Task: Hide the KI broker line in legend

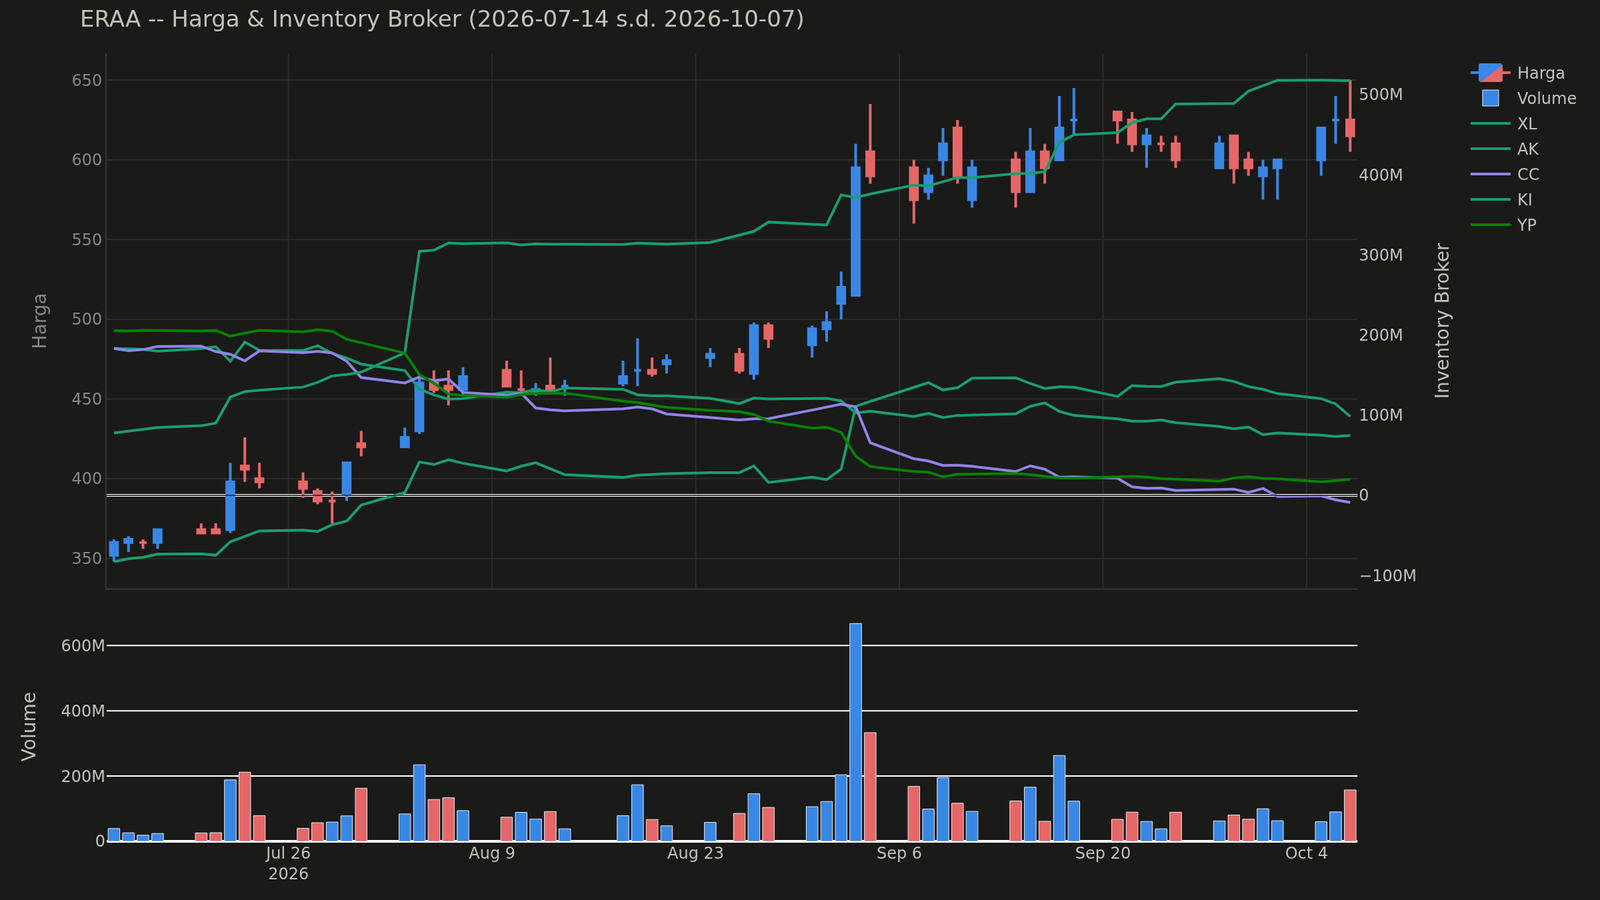Action: 1502,200
